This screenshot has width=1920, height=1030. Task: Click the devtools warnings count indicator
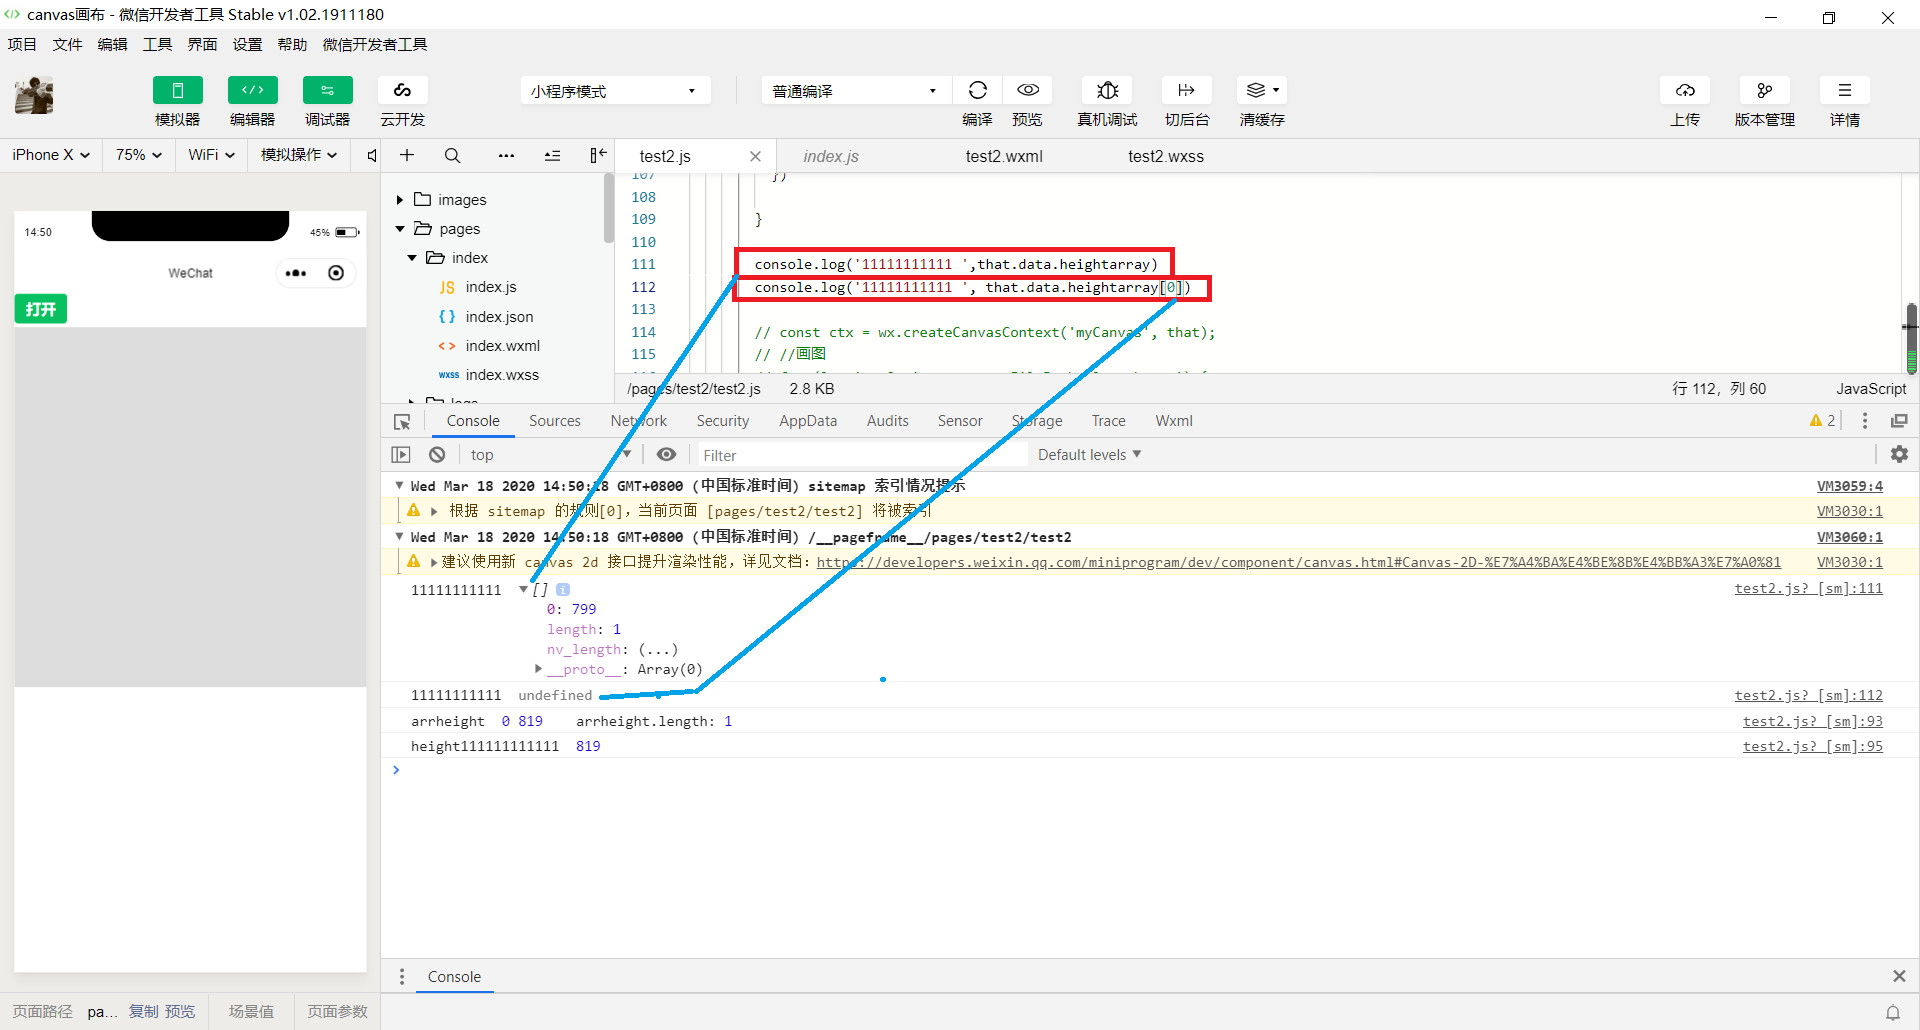point(1822,421)
